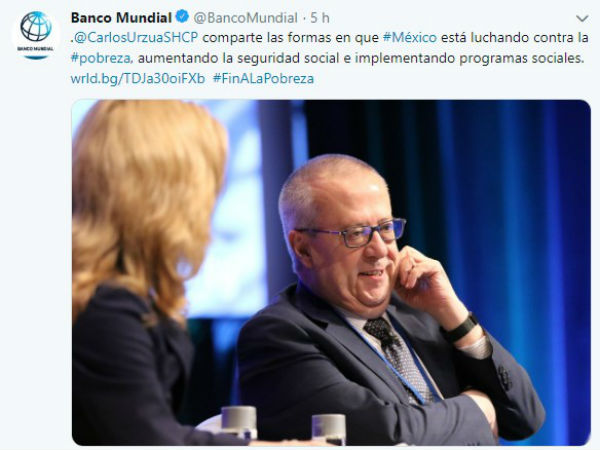The width and height of the screenshot is (600, 450).
Task: Open the Banco Mundial account name
Action: click(x=121, y=18)
